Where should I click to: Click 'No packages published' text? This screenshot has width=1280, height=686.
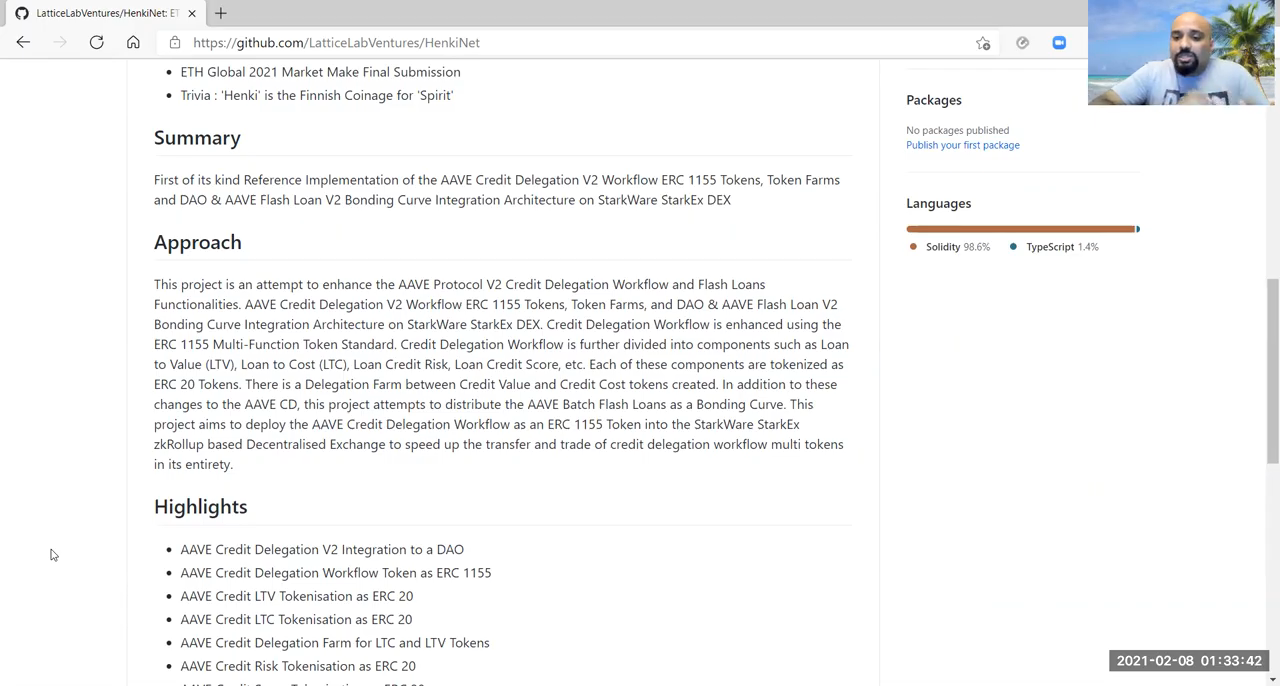[957, 130]
